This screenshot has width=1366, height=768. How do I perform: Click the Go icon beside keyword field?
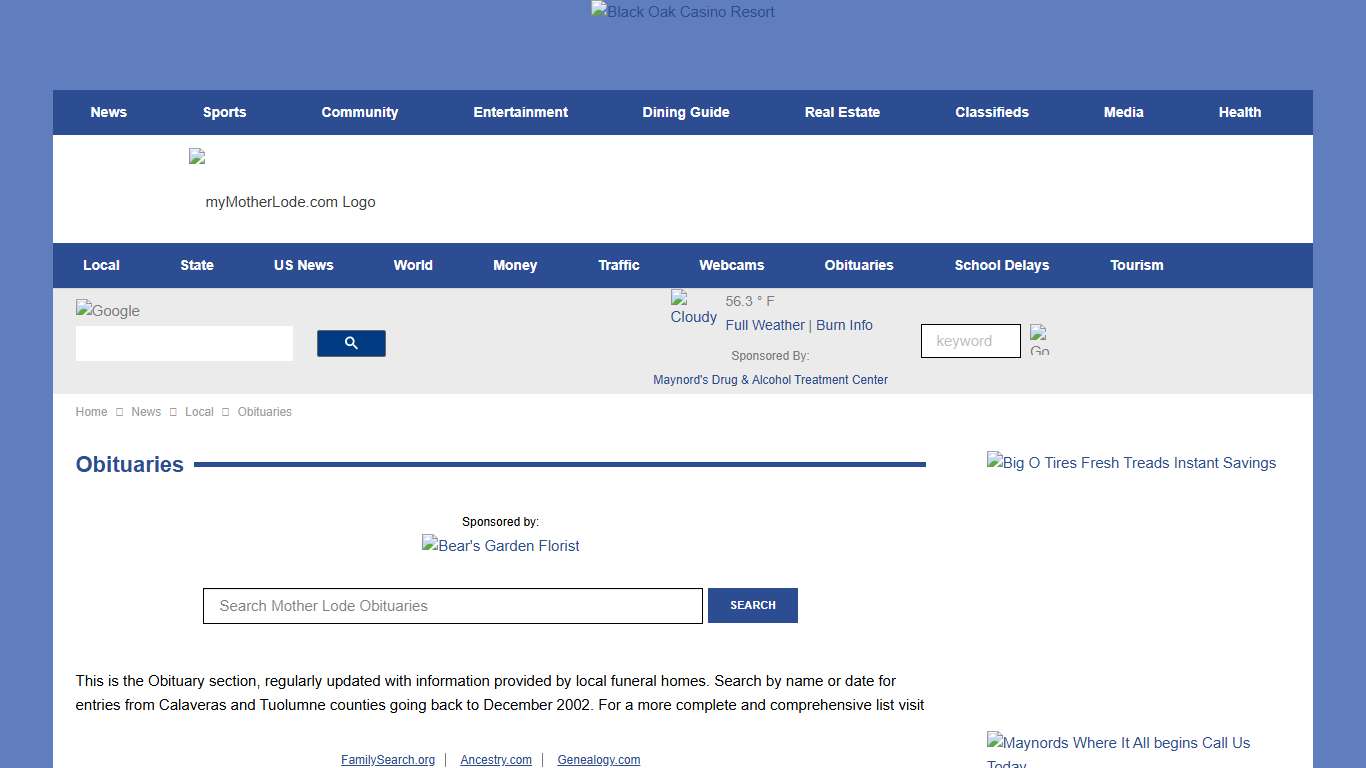1039,340
